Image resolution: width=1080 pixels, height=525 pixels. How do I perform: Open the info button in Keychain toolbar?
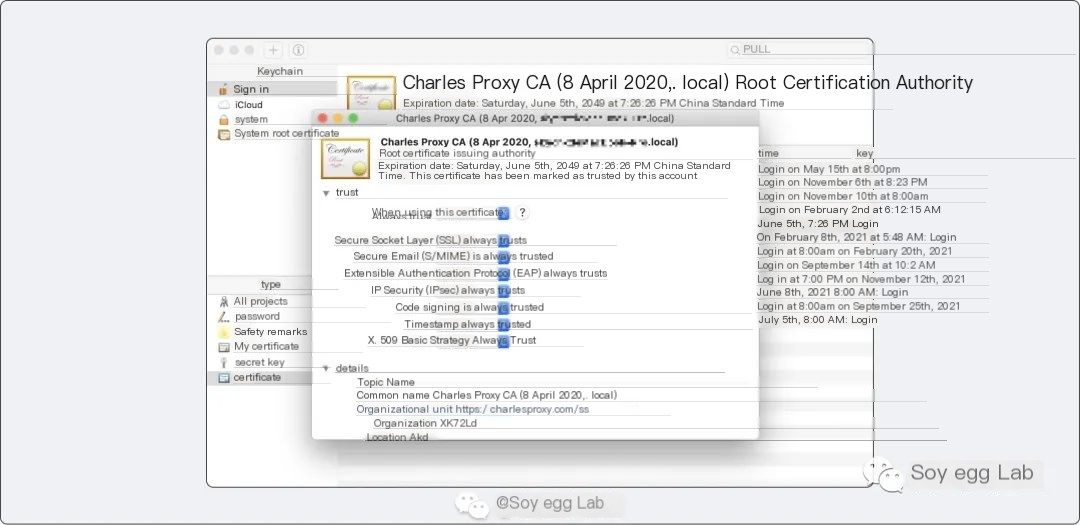pos(298,50)
